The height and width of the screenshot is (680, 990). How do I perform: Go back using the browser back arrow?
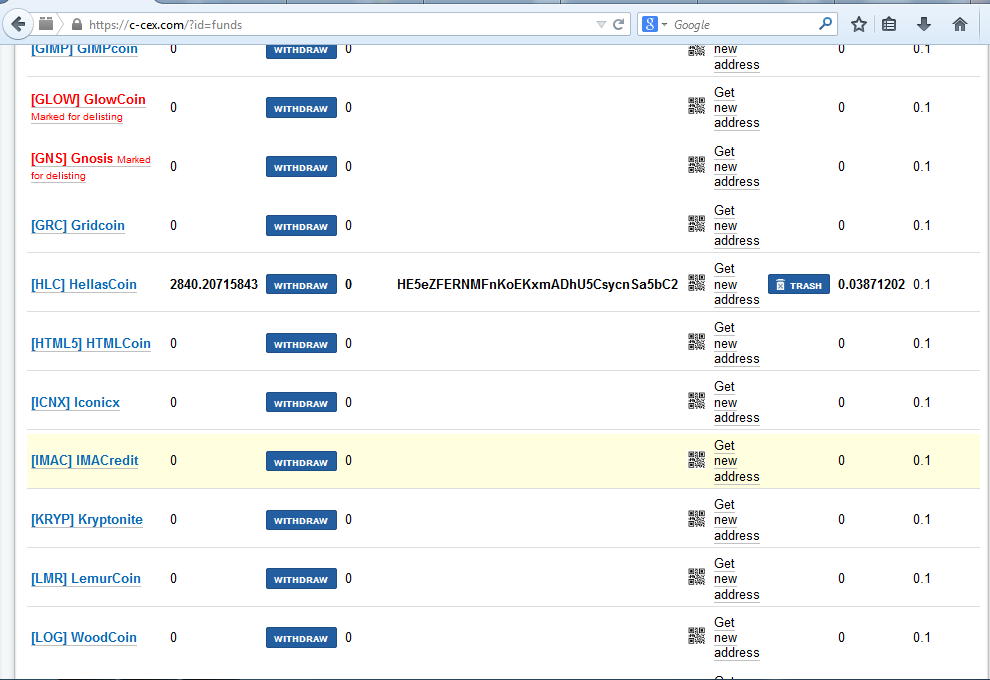(18, 25)
